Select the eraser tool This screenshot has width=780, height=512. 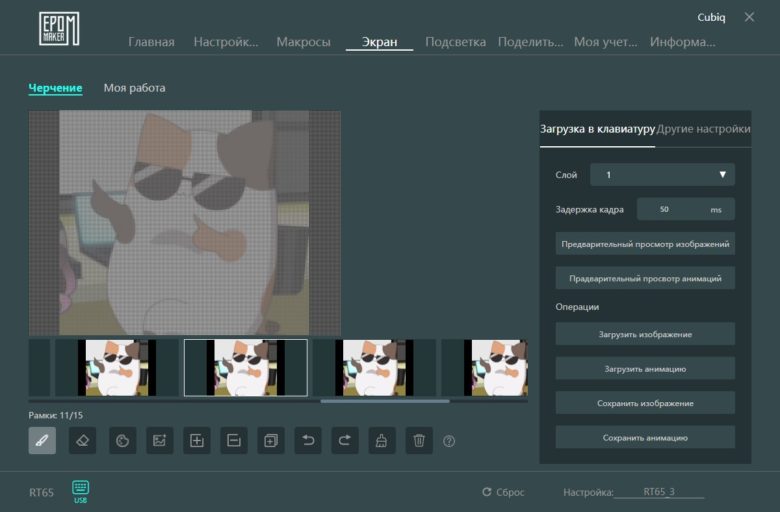coord(83,440)
